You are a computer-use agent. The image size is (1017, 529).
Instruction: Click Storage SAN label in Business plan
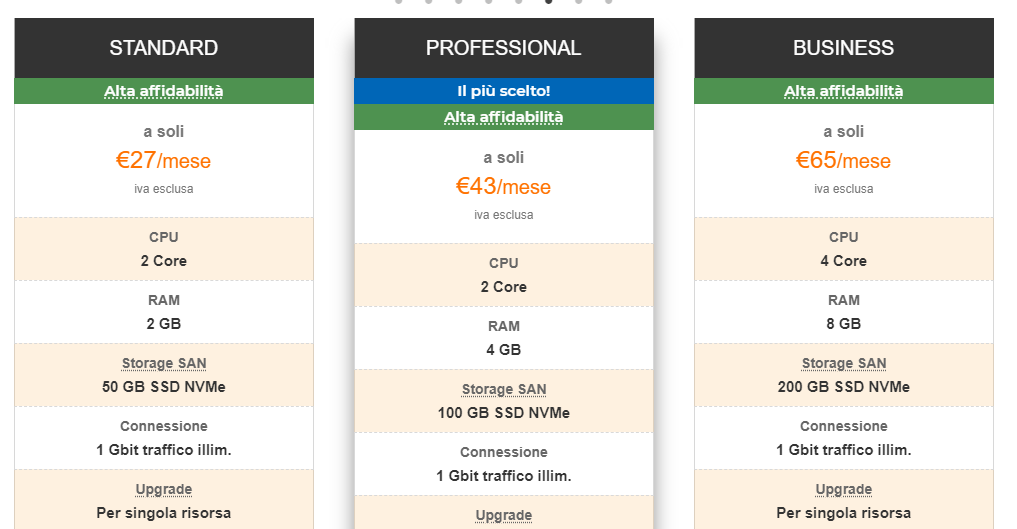[x=844, y=364]
